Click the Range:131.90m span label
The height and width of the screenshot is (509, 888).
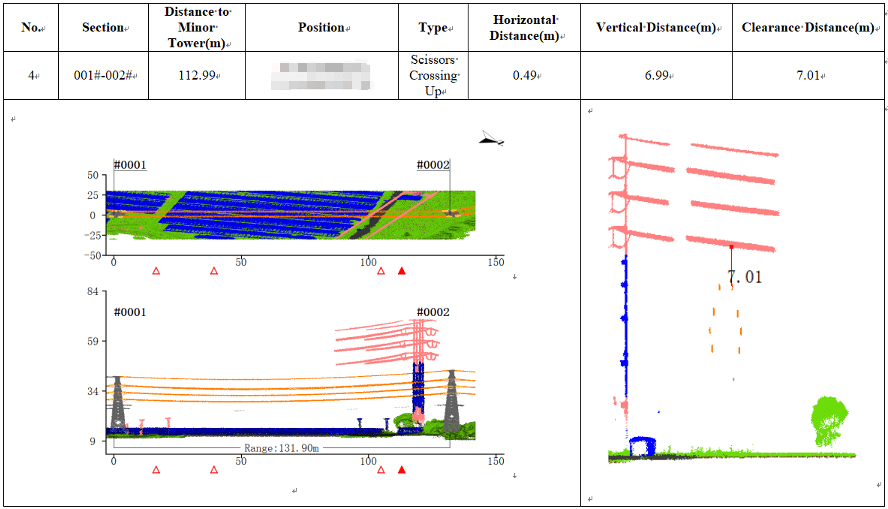[x=282, y=449]
